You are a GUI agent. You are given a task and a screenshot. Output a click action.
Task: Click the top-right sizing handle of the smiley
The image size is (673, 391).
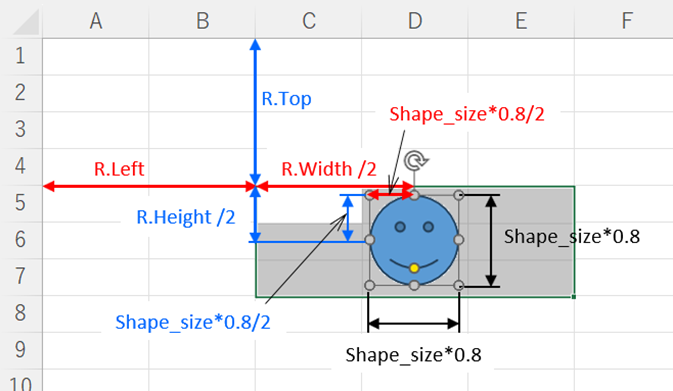point(459,195)
